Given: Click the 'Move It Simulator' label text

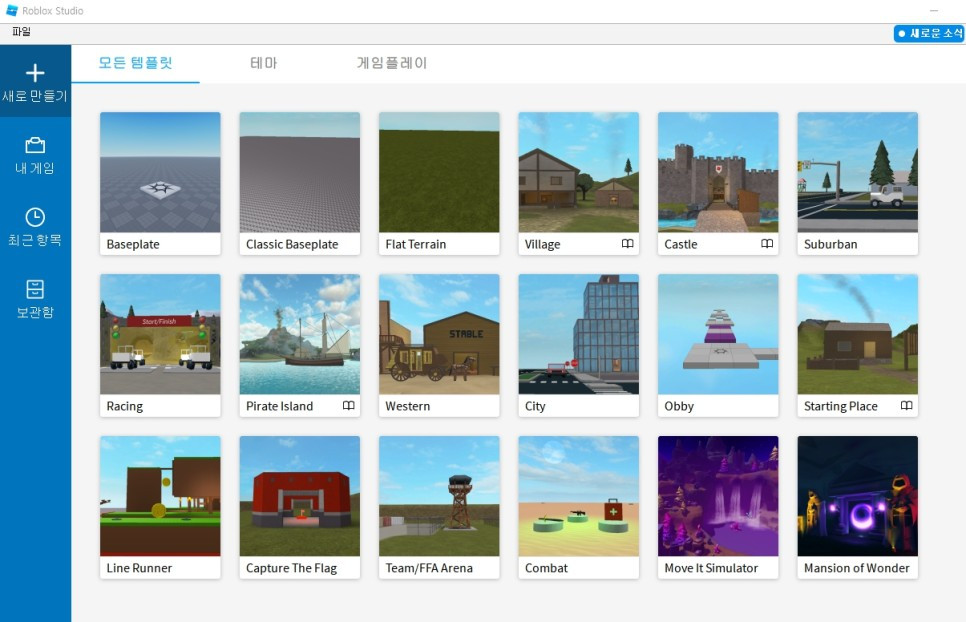Looking at the screenshot, I should coord(712,568).
